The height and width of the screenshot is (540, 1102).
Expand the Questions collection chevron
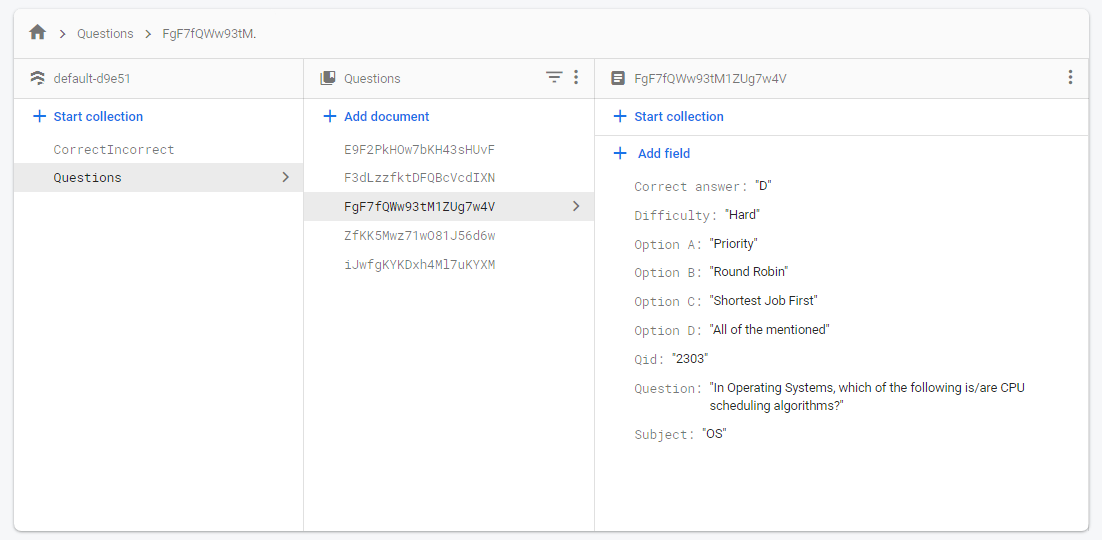pos(285,177)
